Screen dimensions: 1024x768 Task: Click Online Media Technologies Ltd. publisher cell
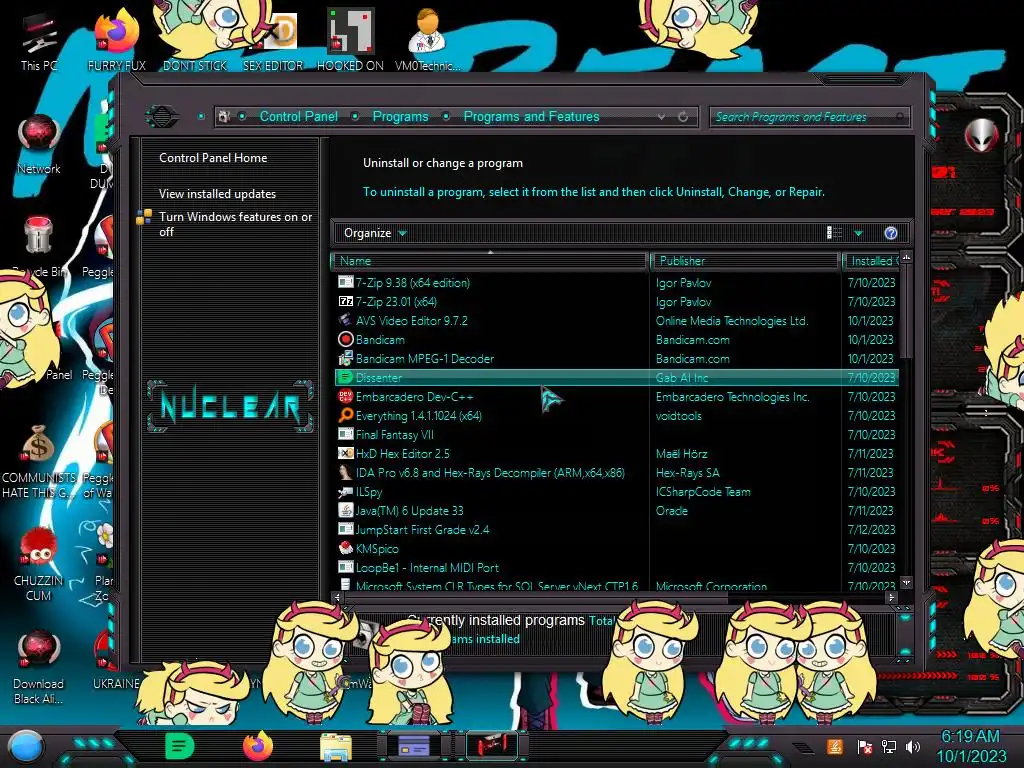click(732, 321)
